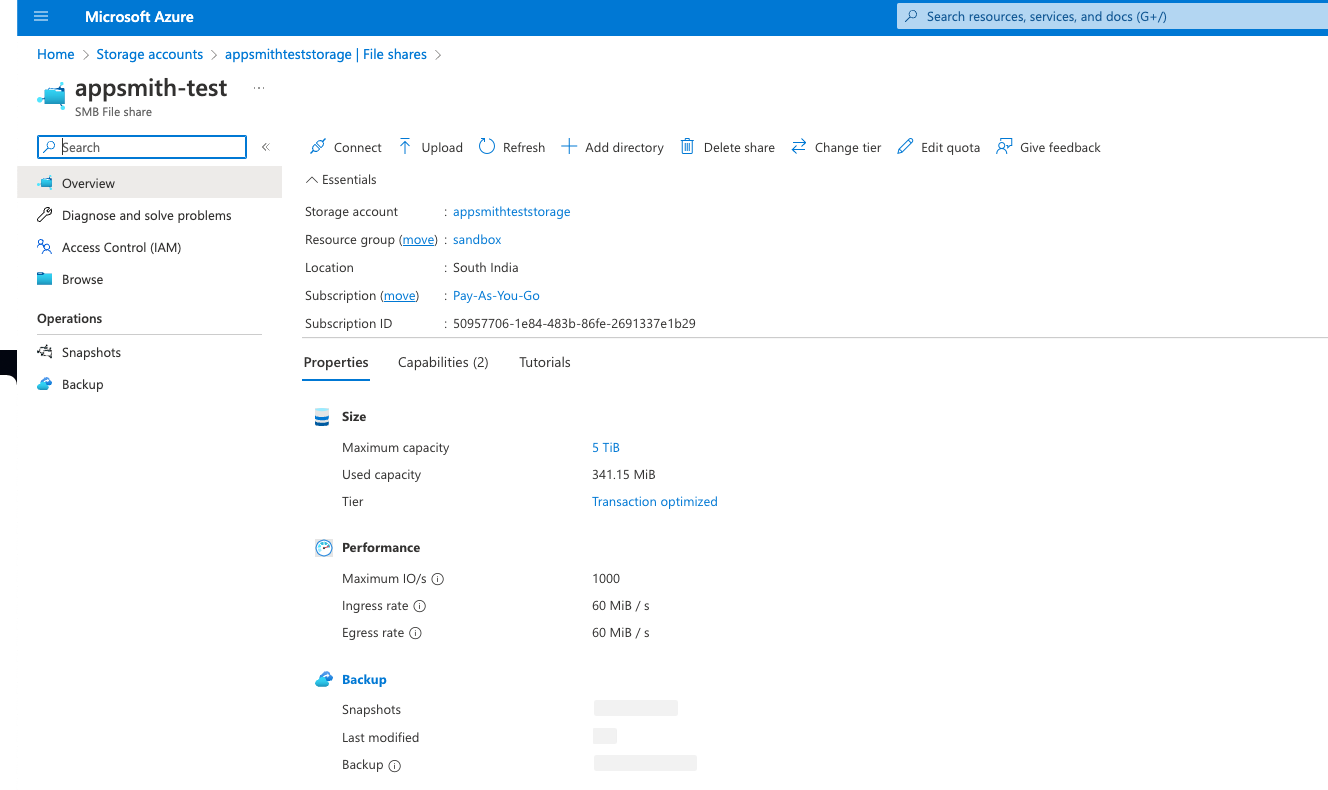Viewport: 1328px width, 790px height.
Task: Click the Connect toolbar icon
Action: 318,147
